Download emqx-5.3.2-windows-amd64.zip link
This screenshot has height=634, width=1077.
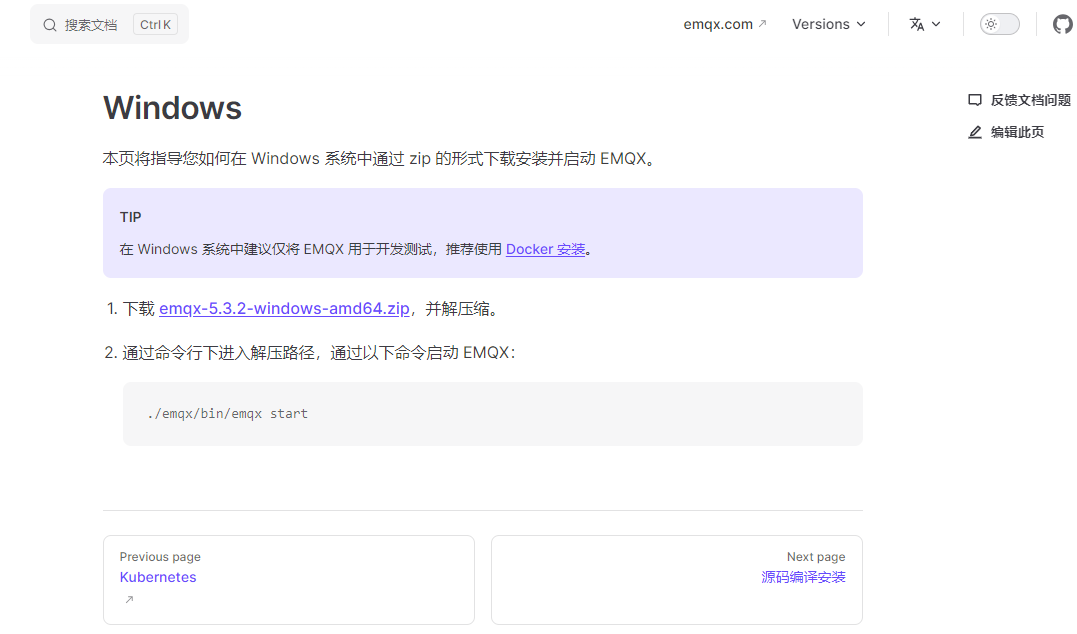click(x=284, y=308)
